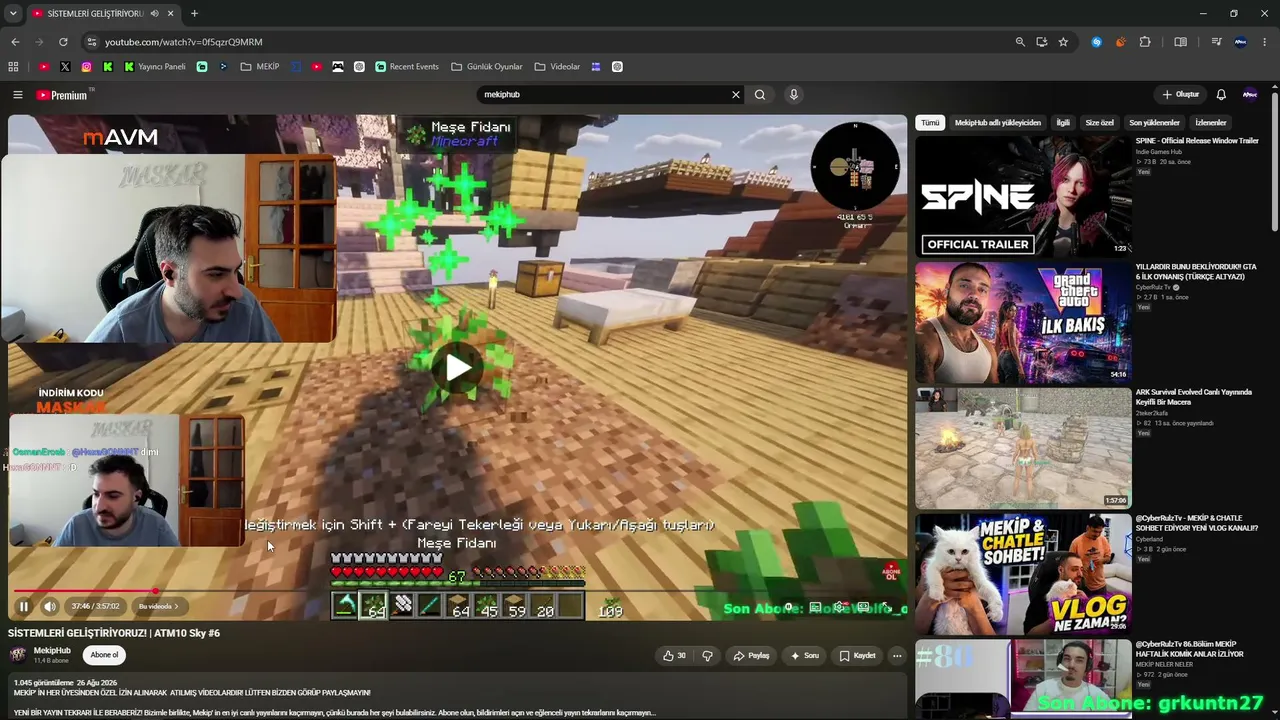Open the 'Recent Events' bookmark
Viewport: 1280px width, 720px height.
pos(407,67)
